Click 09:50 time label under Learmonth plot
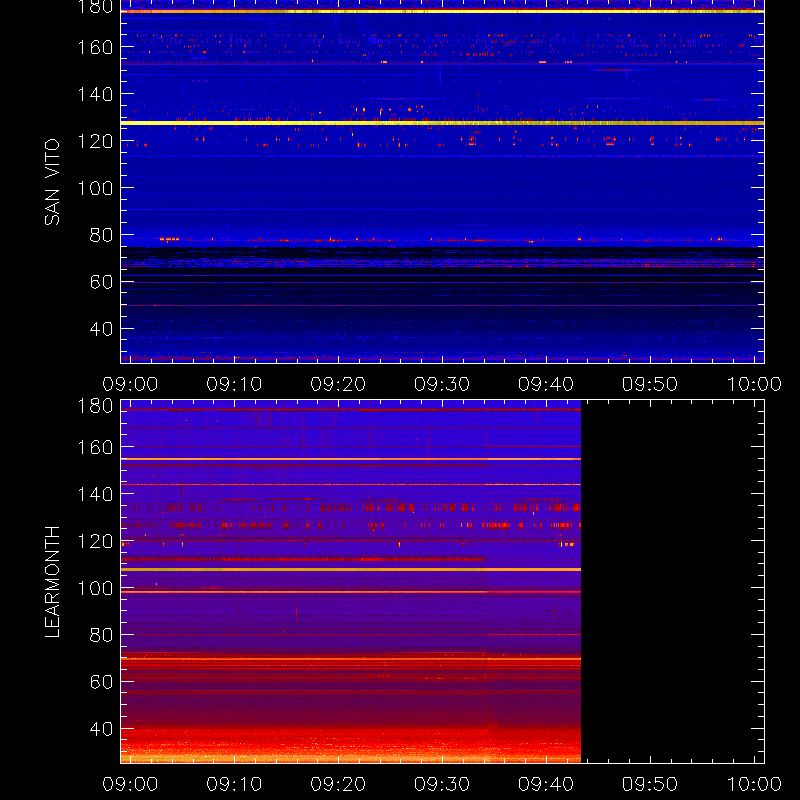Screen dimensions: 800x800 click(649, 784)
